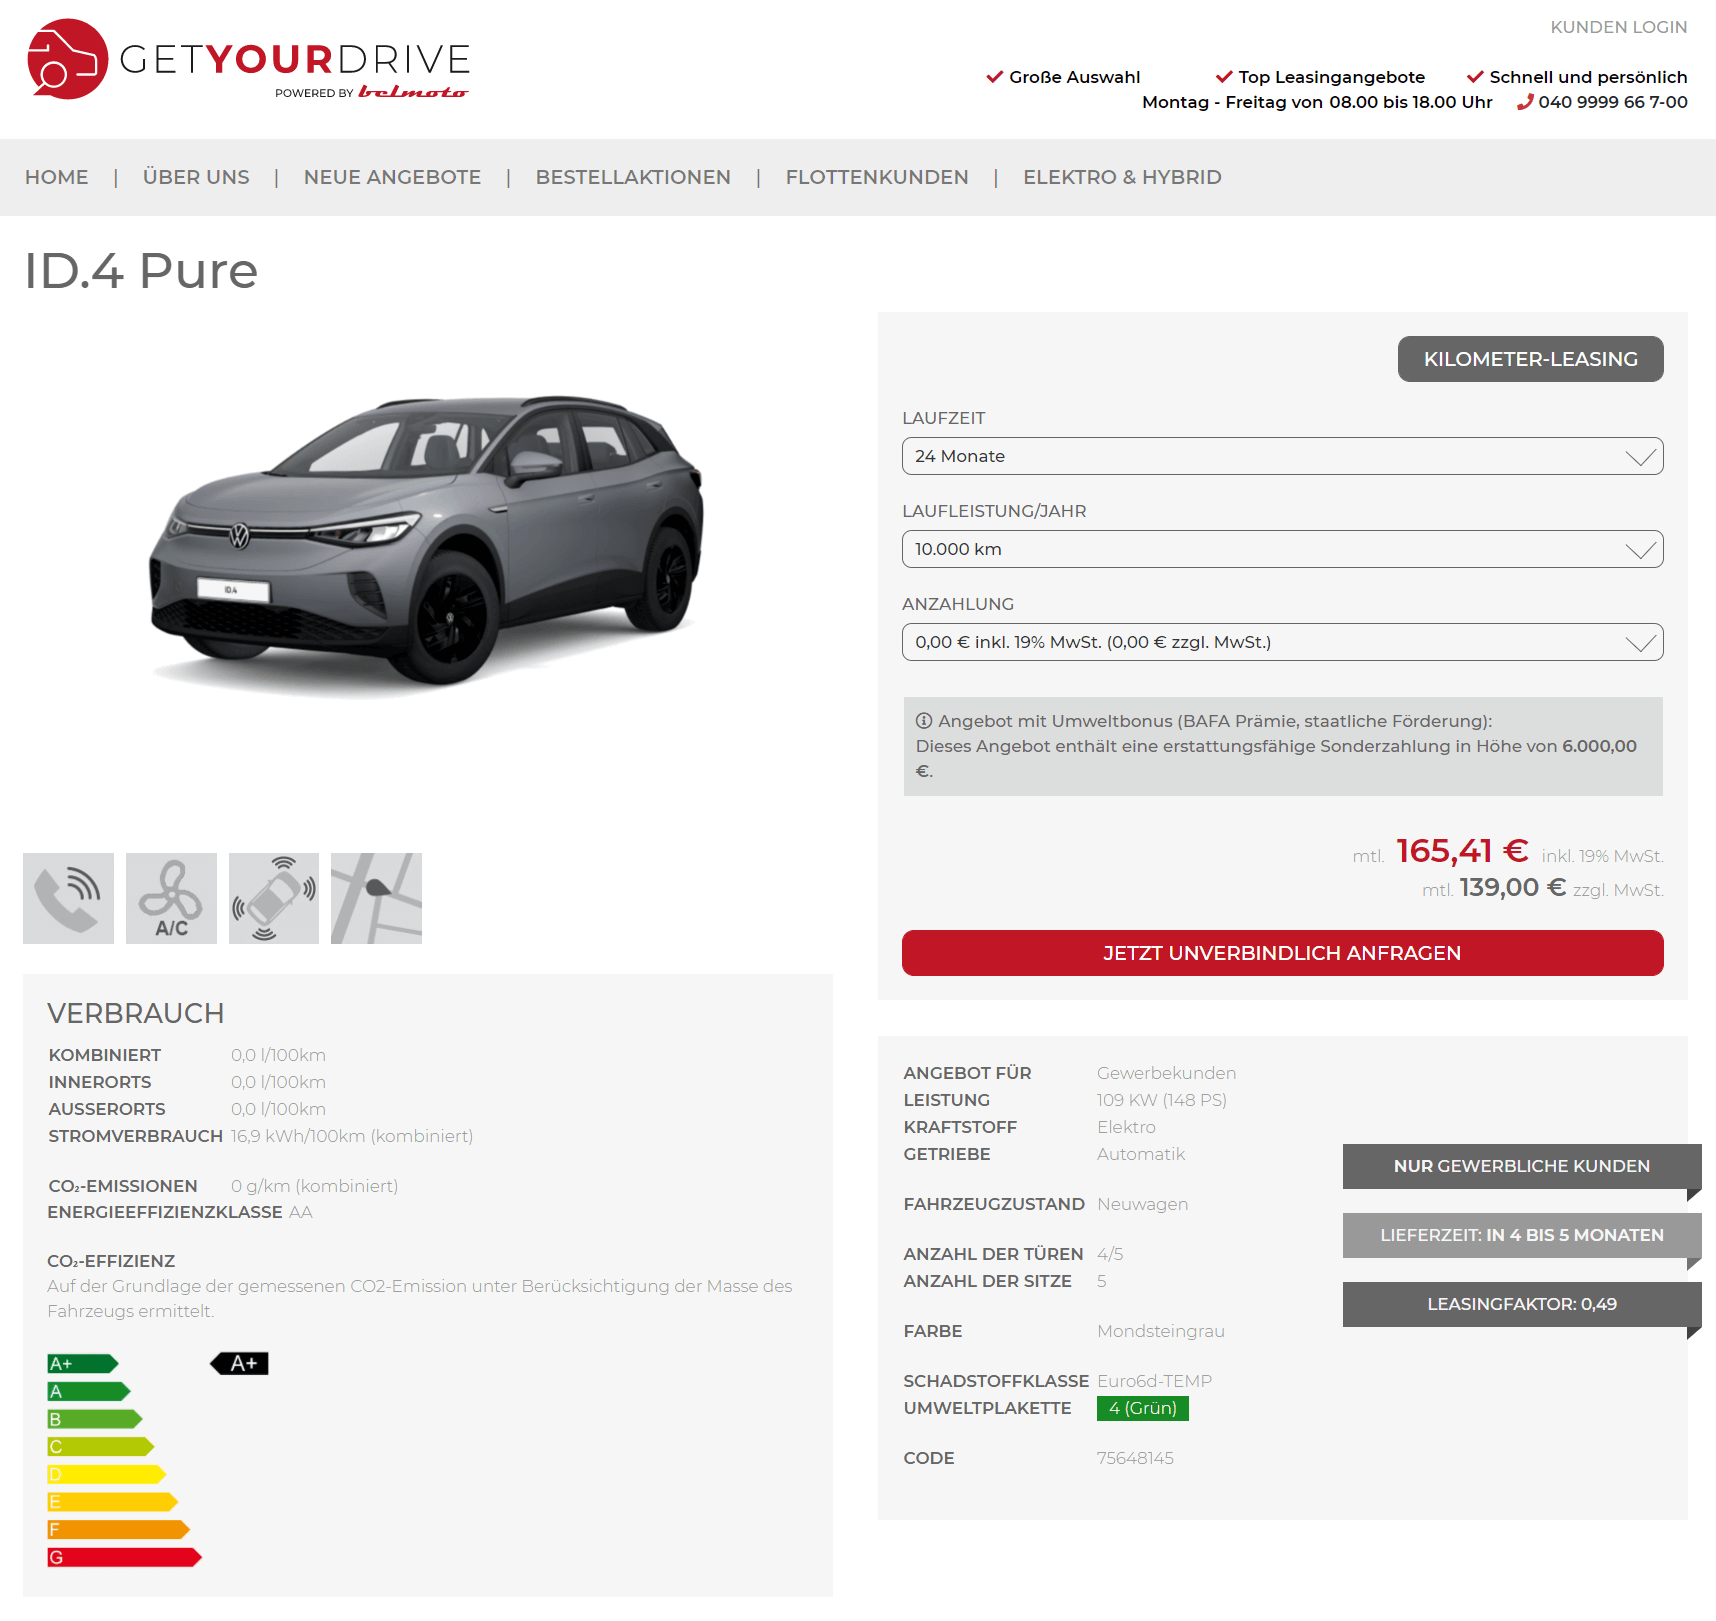1716x1621 pixels.
Task: Click the 139,00 € net monthly price
Action: 1512,887
